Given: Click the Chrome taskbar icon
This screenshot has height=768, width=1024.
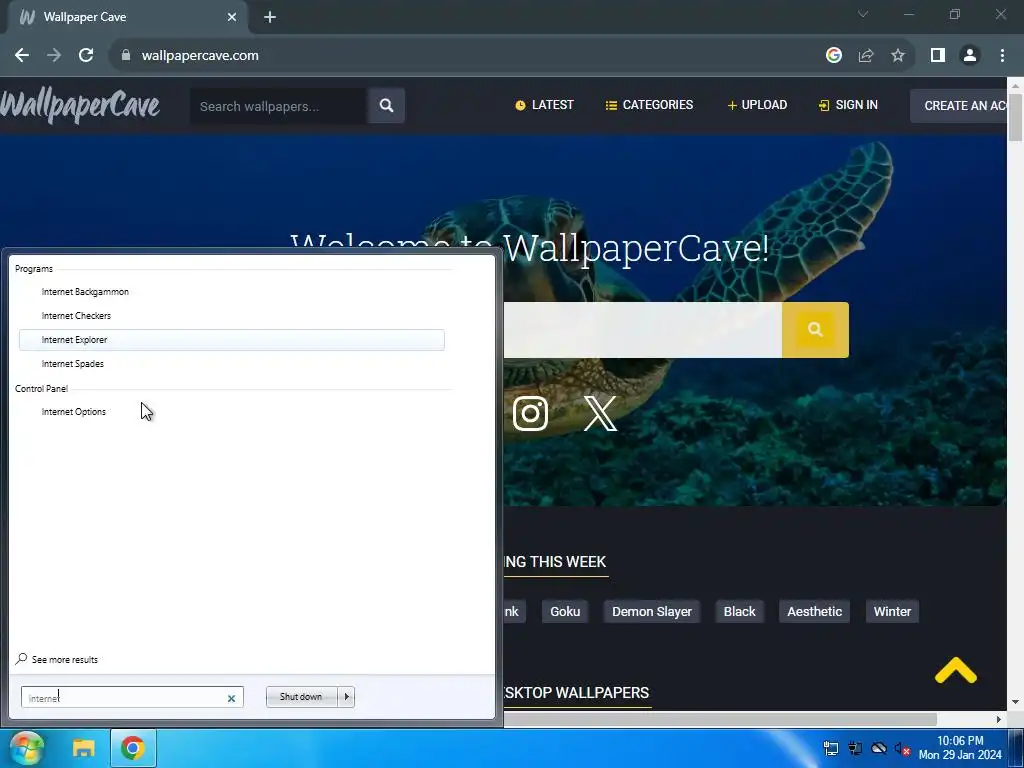Looking at the screenshot, I should pyautogui.click(x=133, y=748).
